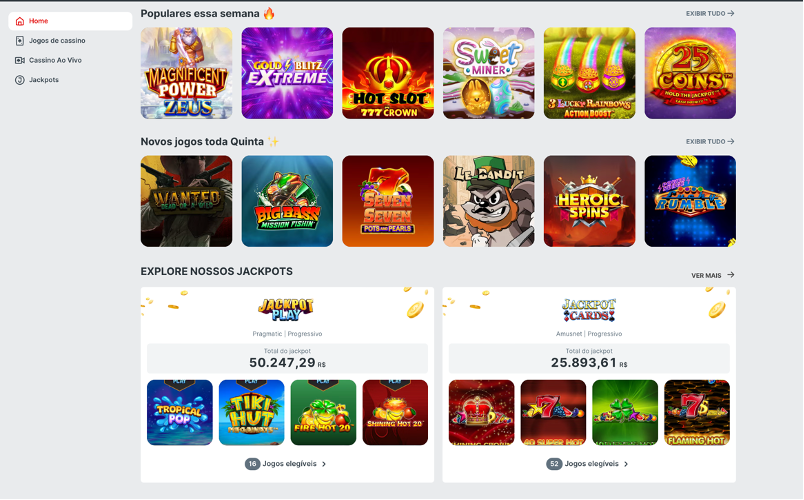Click the Jogos de cassino card icon
The height and width of the screenshot is (500, 804).
pos(20,41)
